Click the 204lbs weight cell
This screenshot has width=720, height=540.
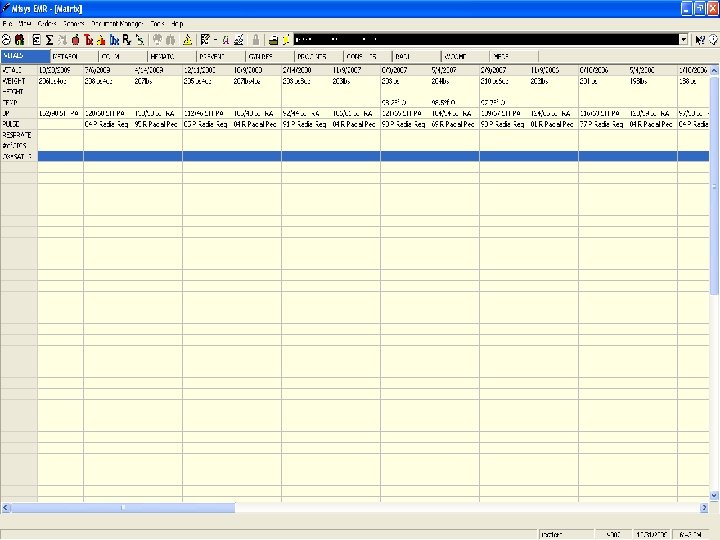coord(455,81)
